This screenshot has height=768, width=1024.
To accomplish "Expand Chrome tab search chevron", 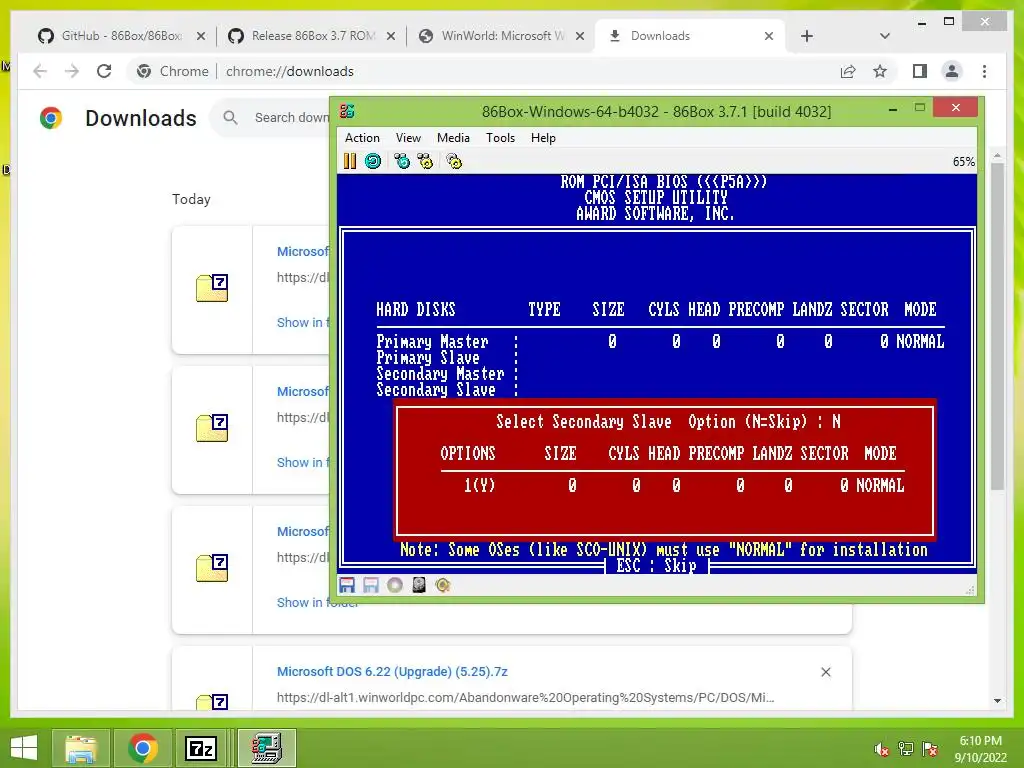I will pyautogui.click(x=884, y=36).
